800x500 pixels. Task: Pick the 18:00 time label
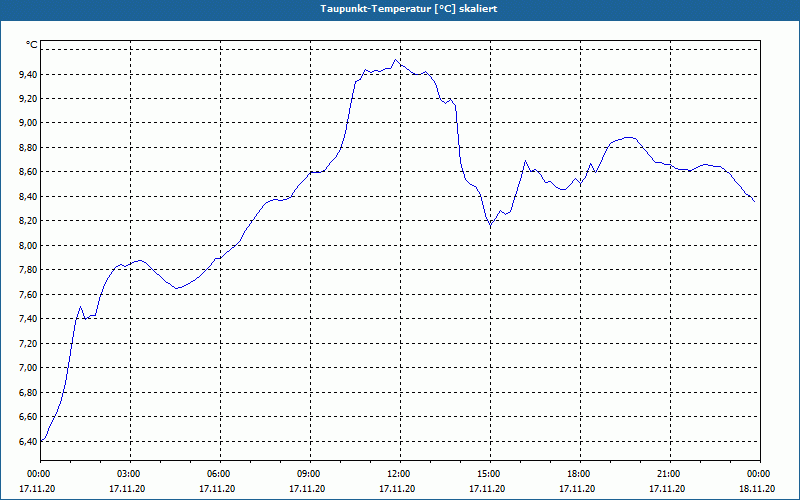click(579, 474)
